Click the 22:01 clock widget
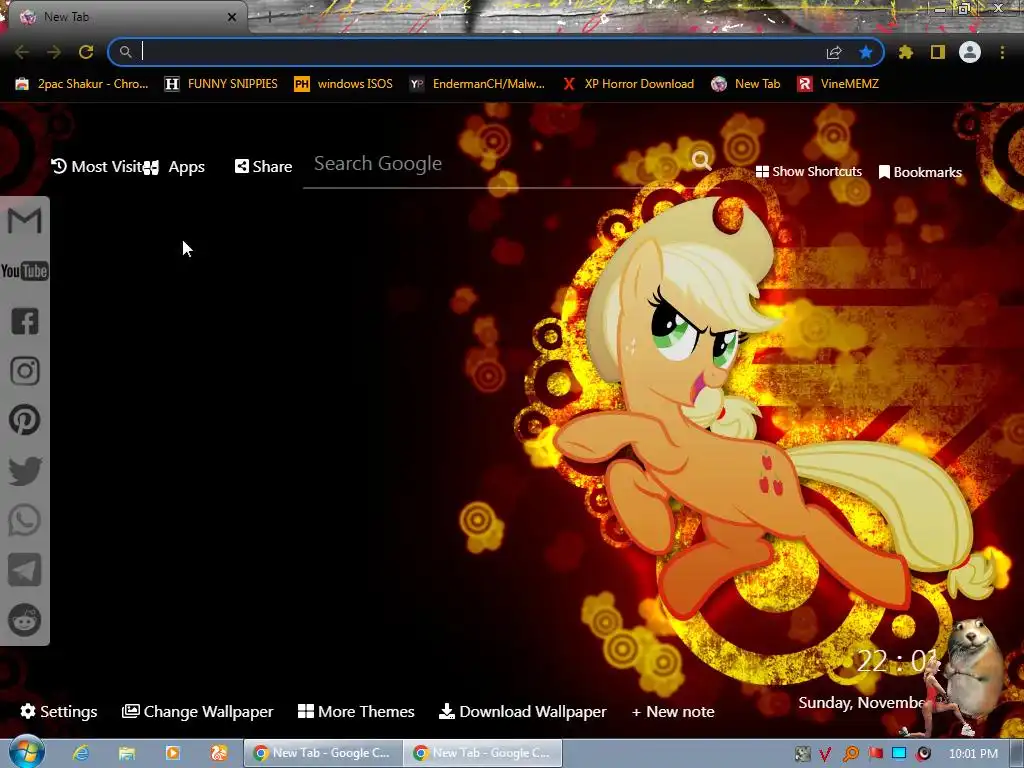Image resolution: width=1024 pixels, height=768 pixels. point(896,662)
